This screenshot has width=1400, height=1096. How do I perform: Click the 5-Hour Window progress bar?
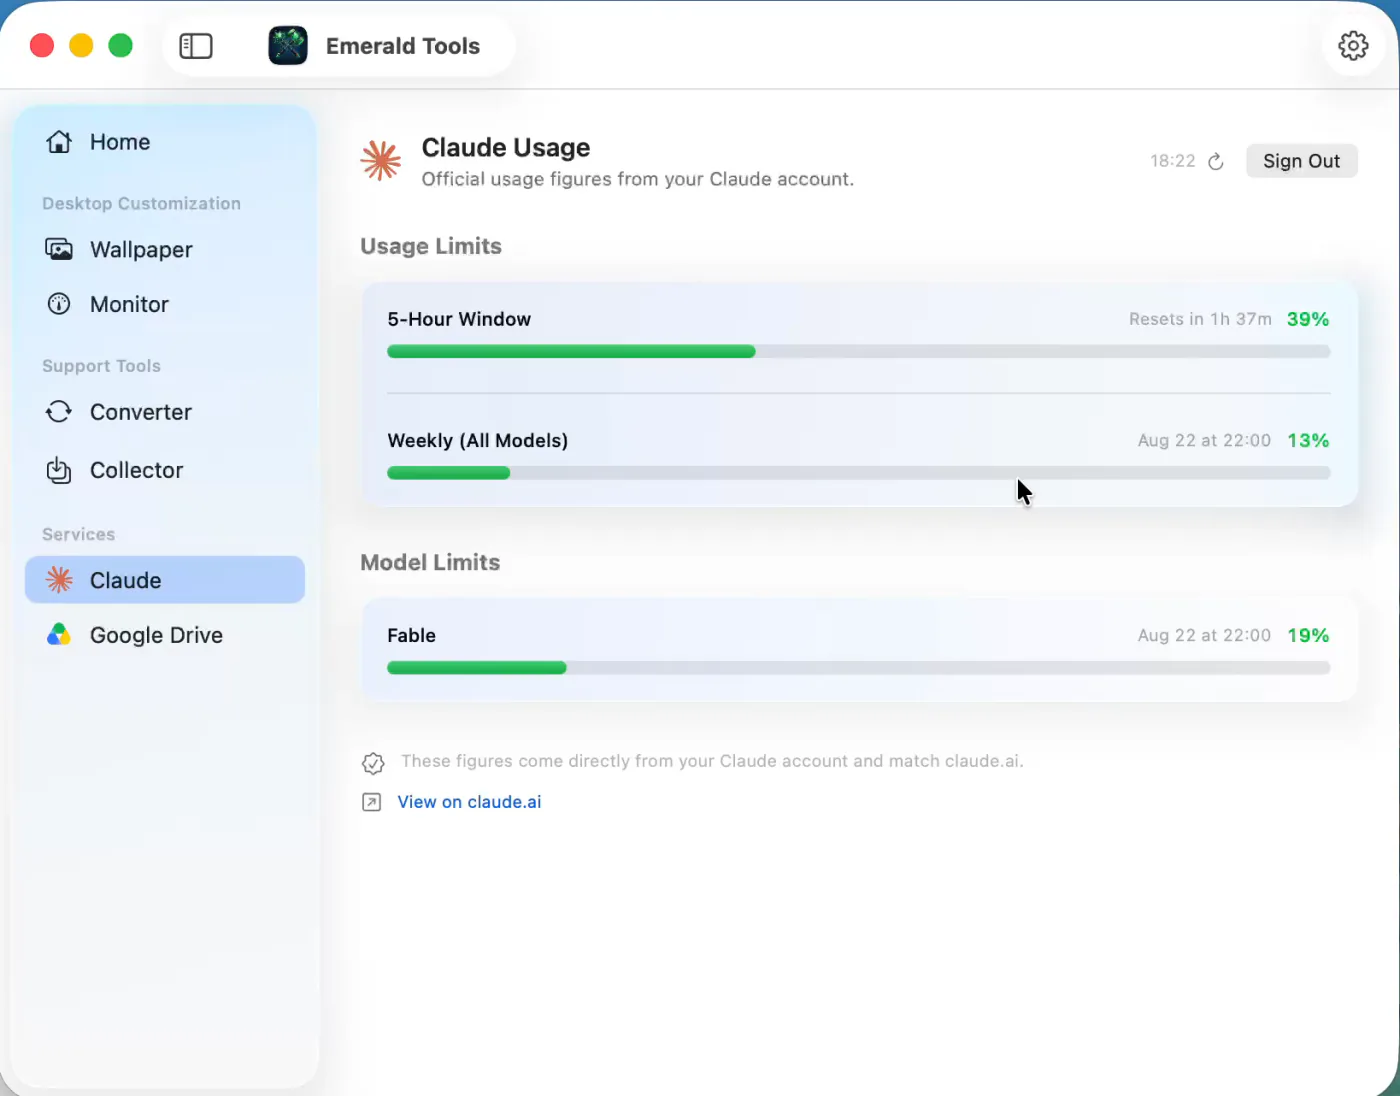point(858,351)
